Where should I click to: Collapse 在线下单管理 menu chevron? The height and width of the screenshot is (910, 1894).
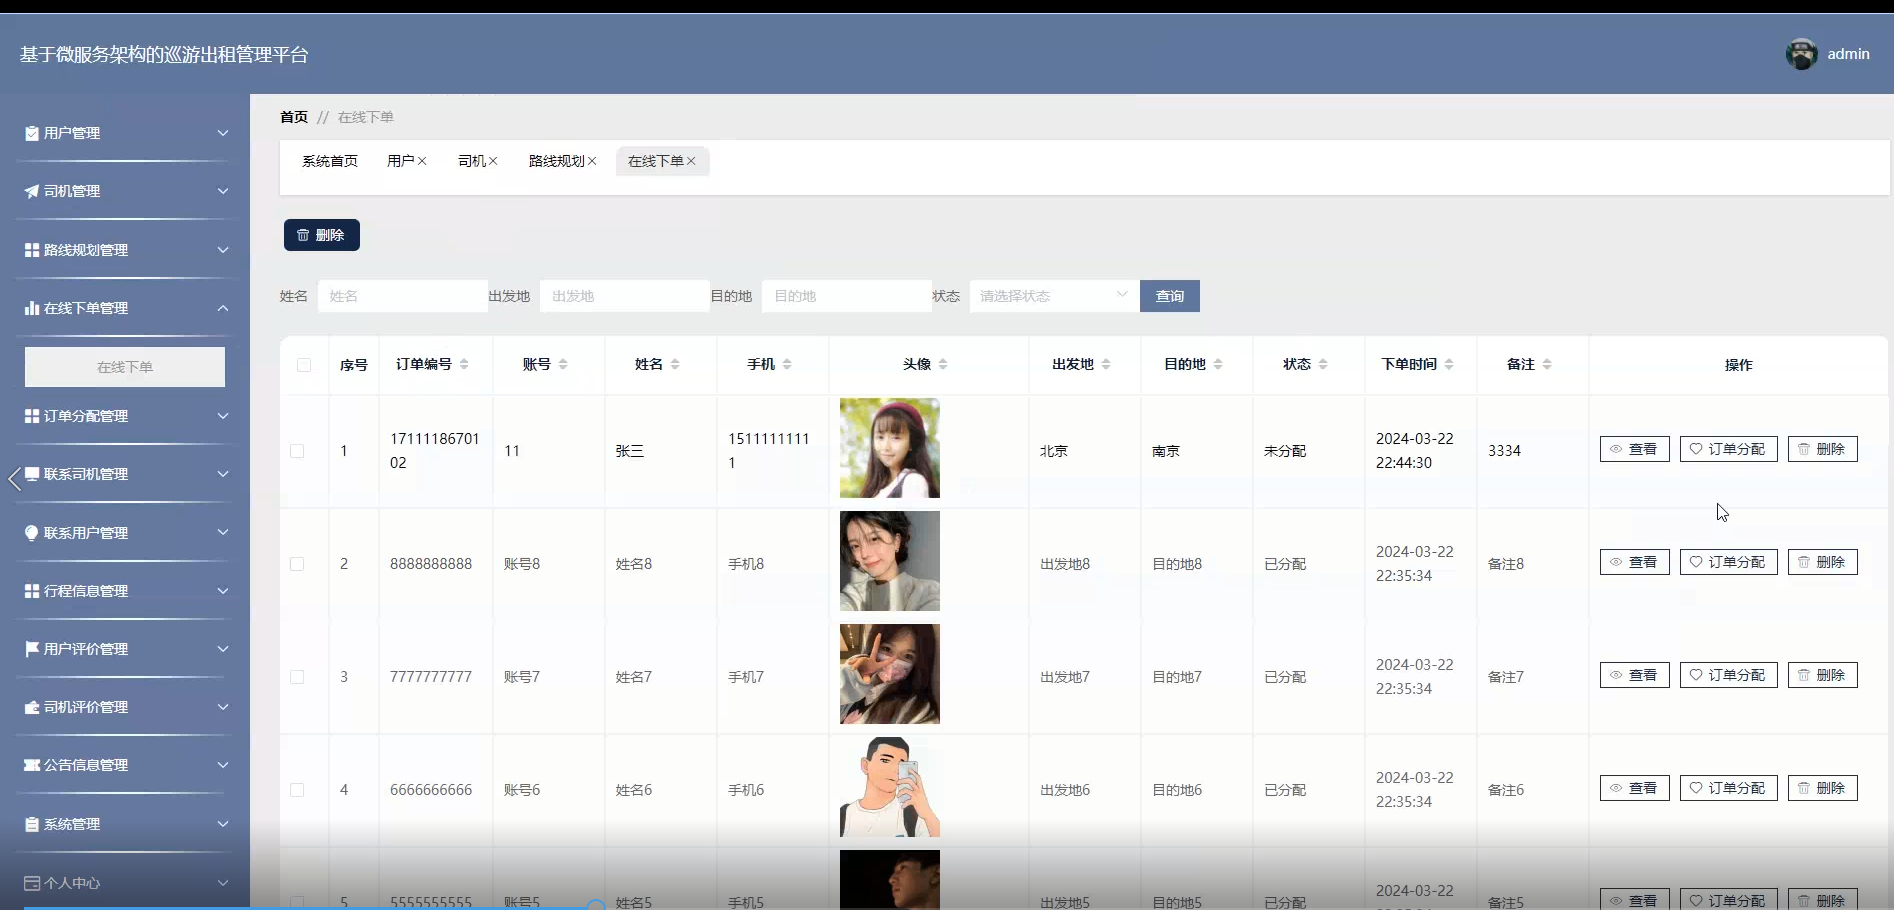pyautogui.click(x=223, y=308)
